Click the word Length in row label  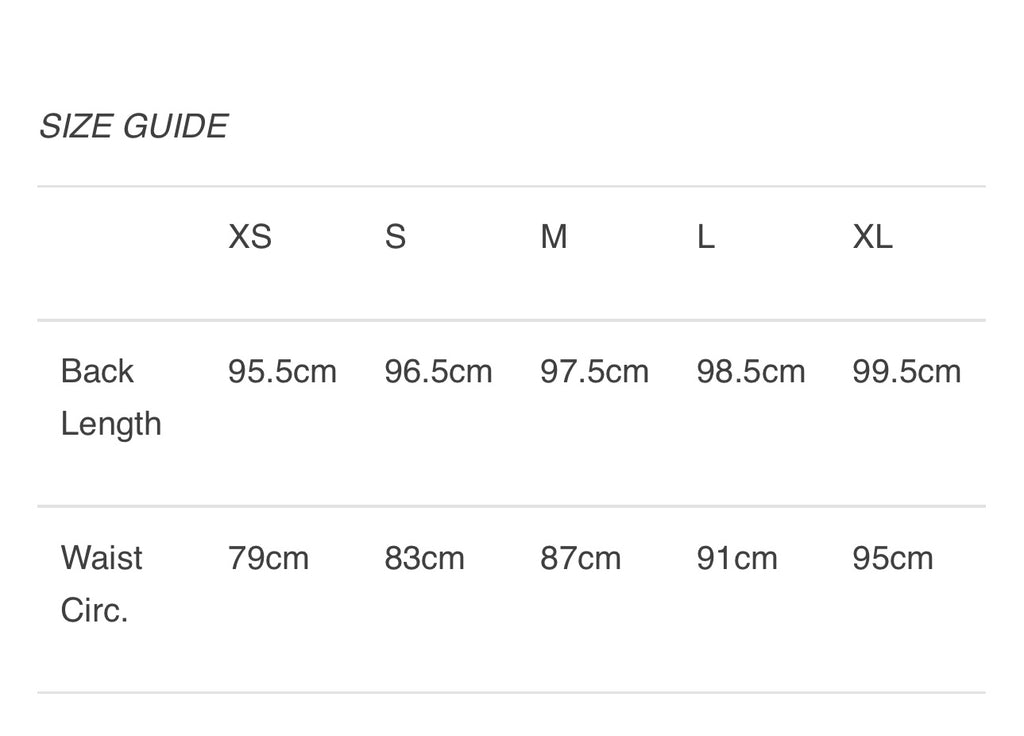point(110,424)
